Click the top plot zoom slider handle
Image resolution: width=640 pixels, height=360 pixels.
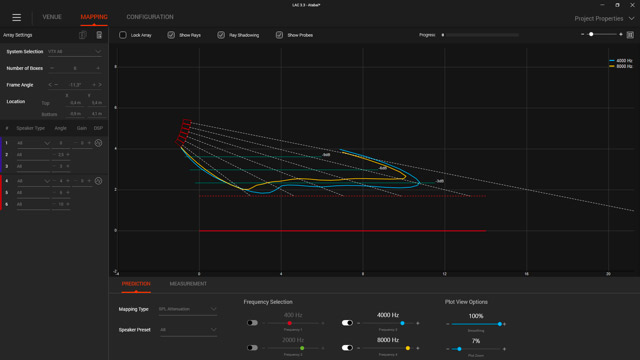point(591,35)
